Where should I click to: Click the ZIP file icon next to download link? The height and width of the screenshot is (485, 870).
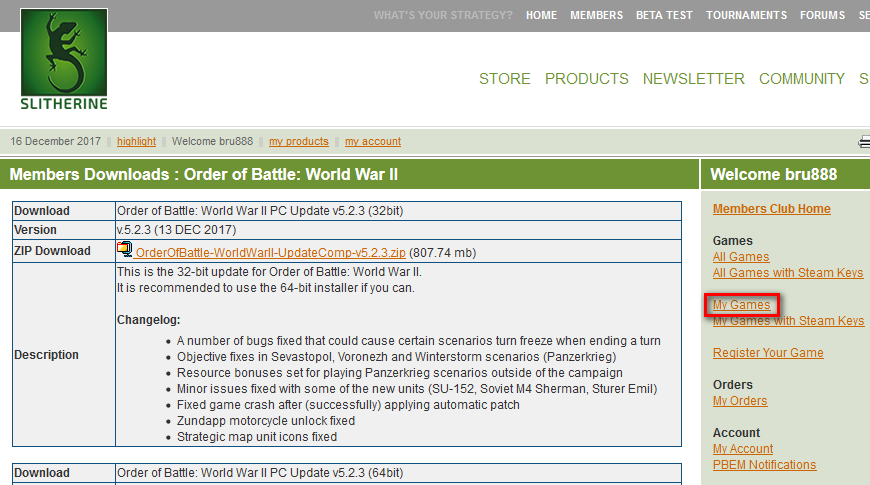pyautogui.click(x=124, y=250)
